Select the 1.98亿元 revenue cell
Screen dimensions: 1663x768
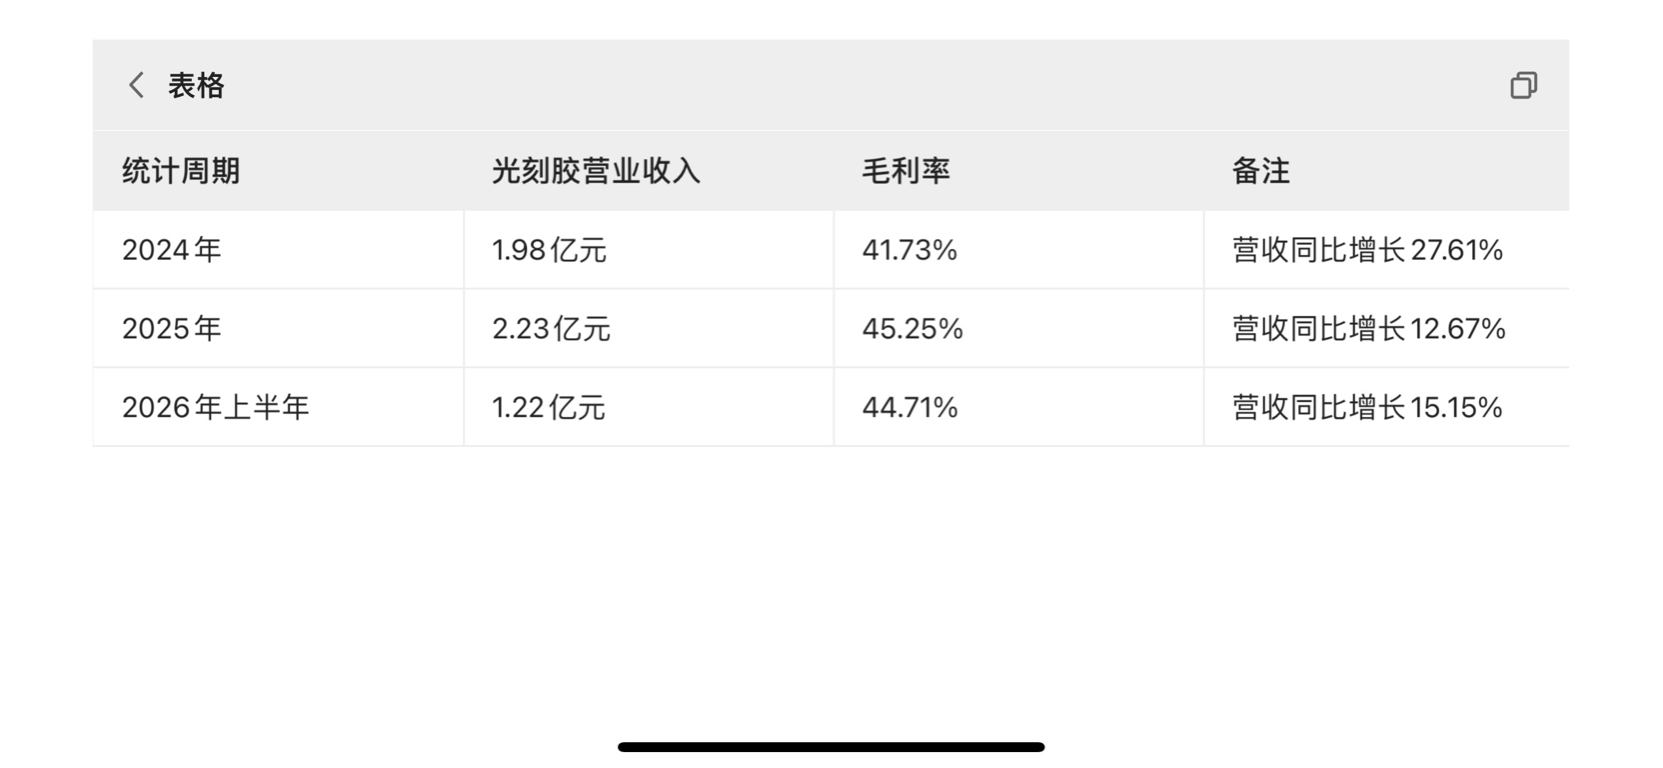tap(648, 250)
